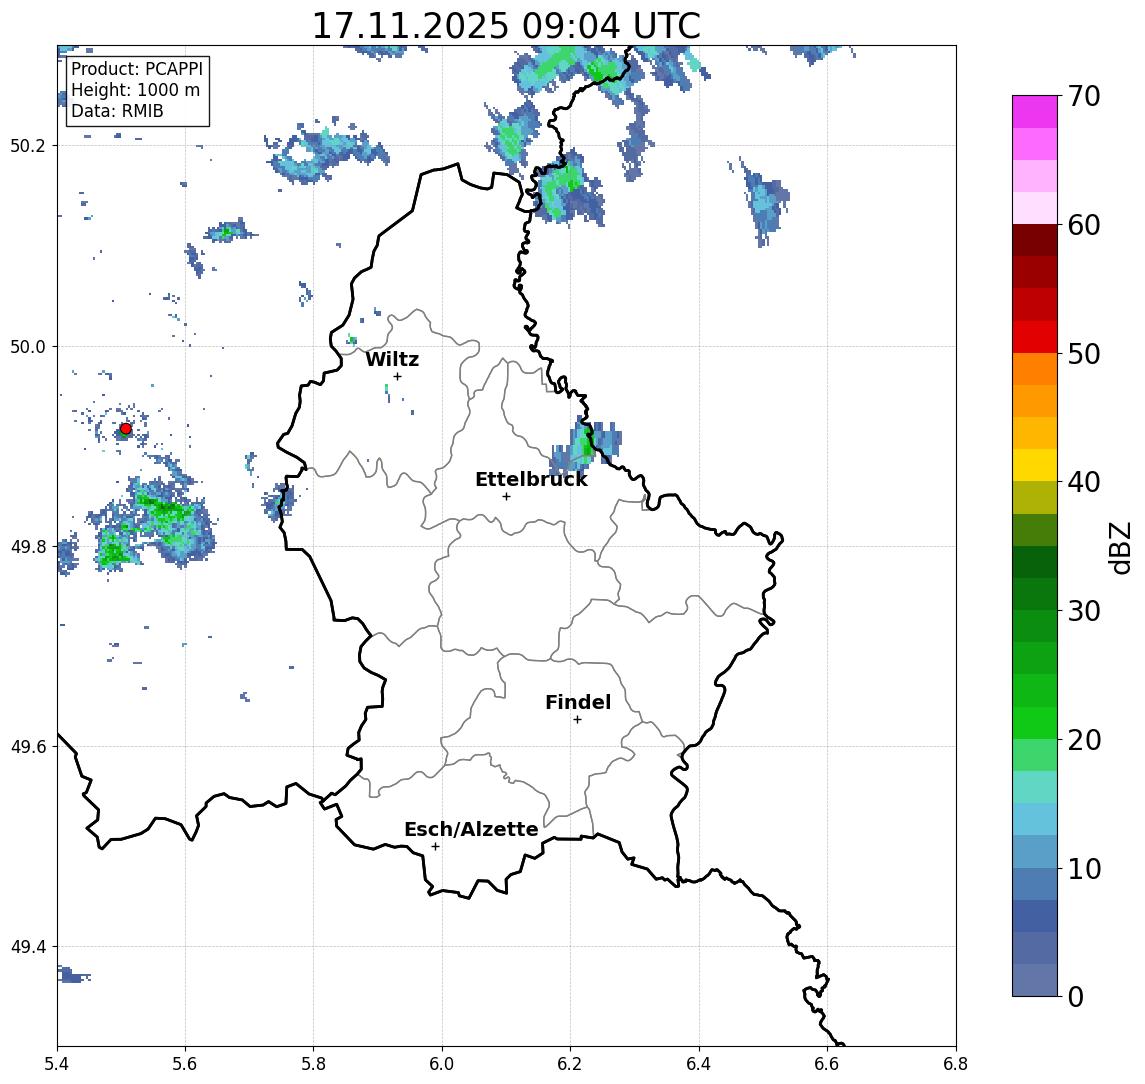Click longitude label 6.0

443,1064
